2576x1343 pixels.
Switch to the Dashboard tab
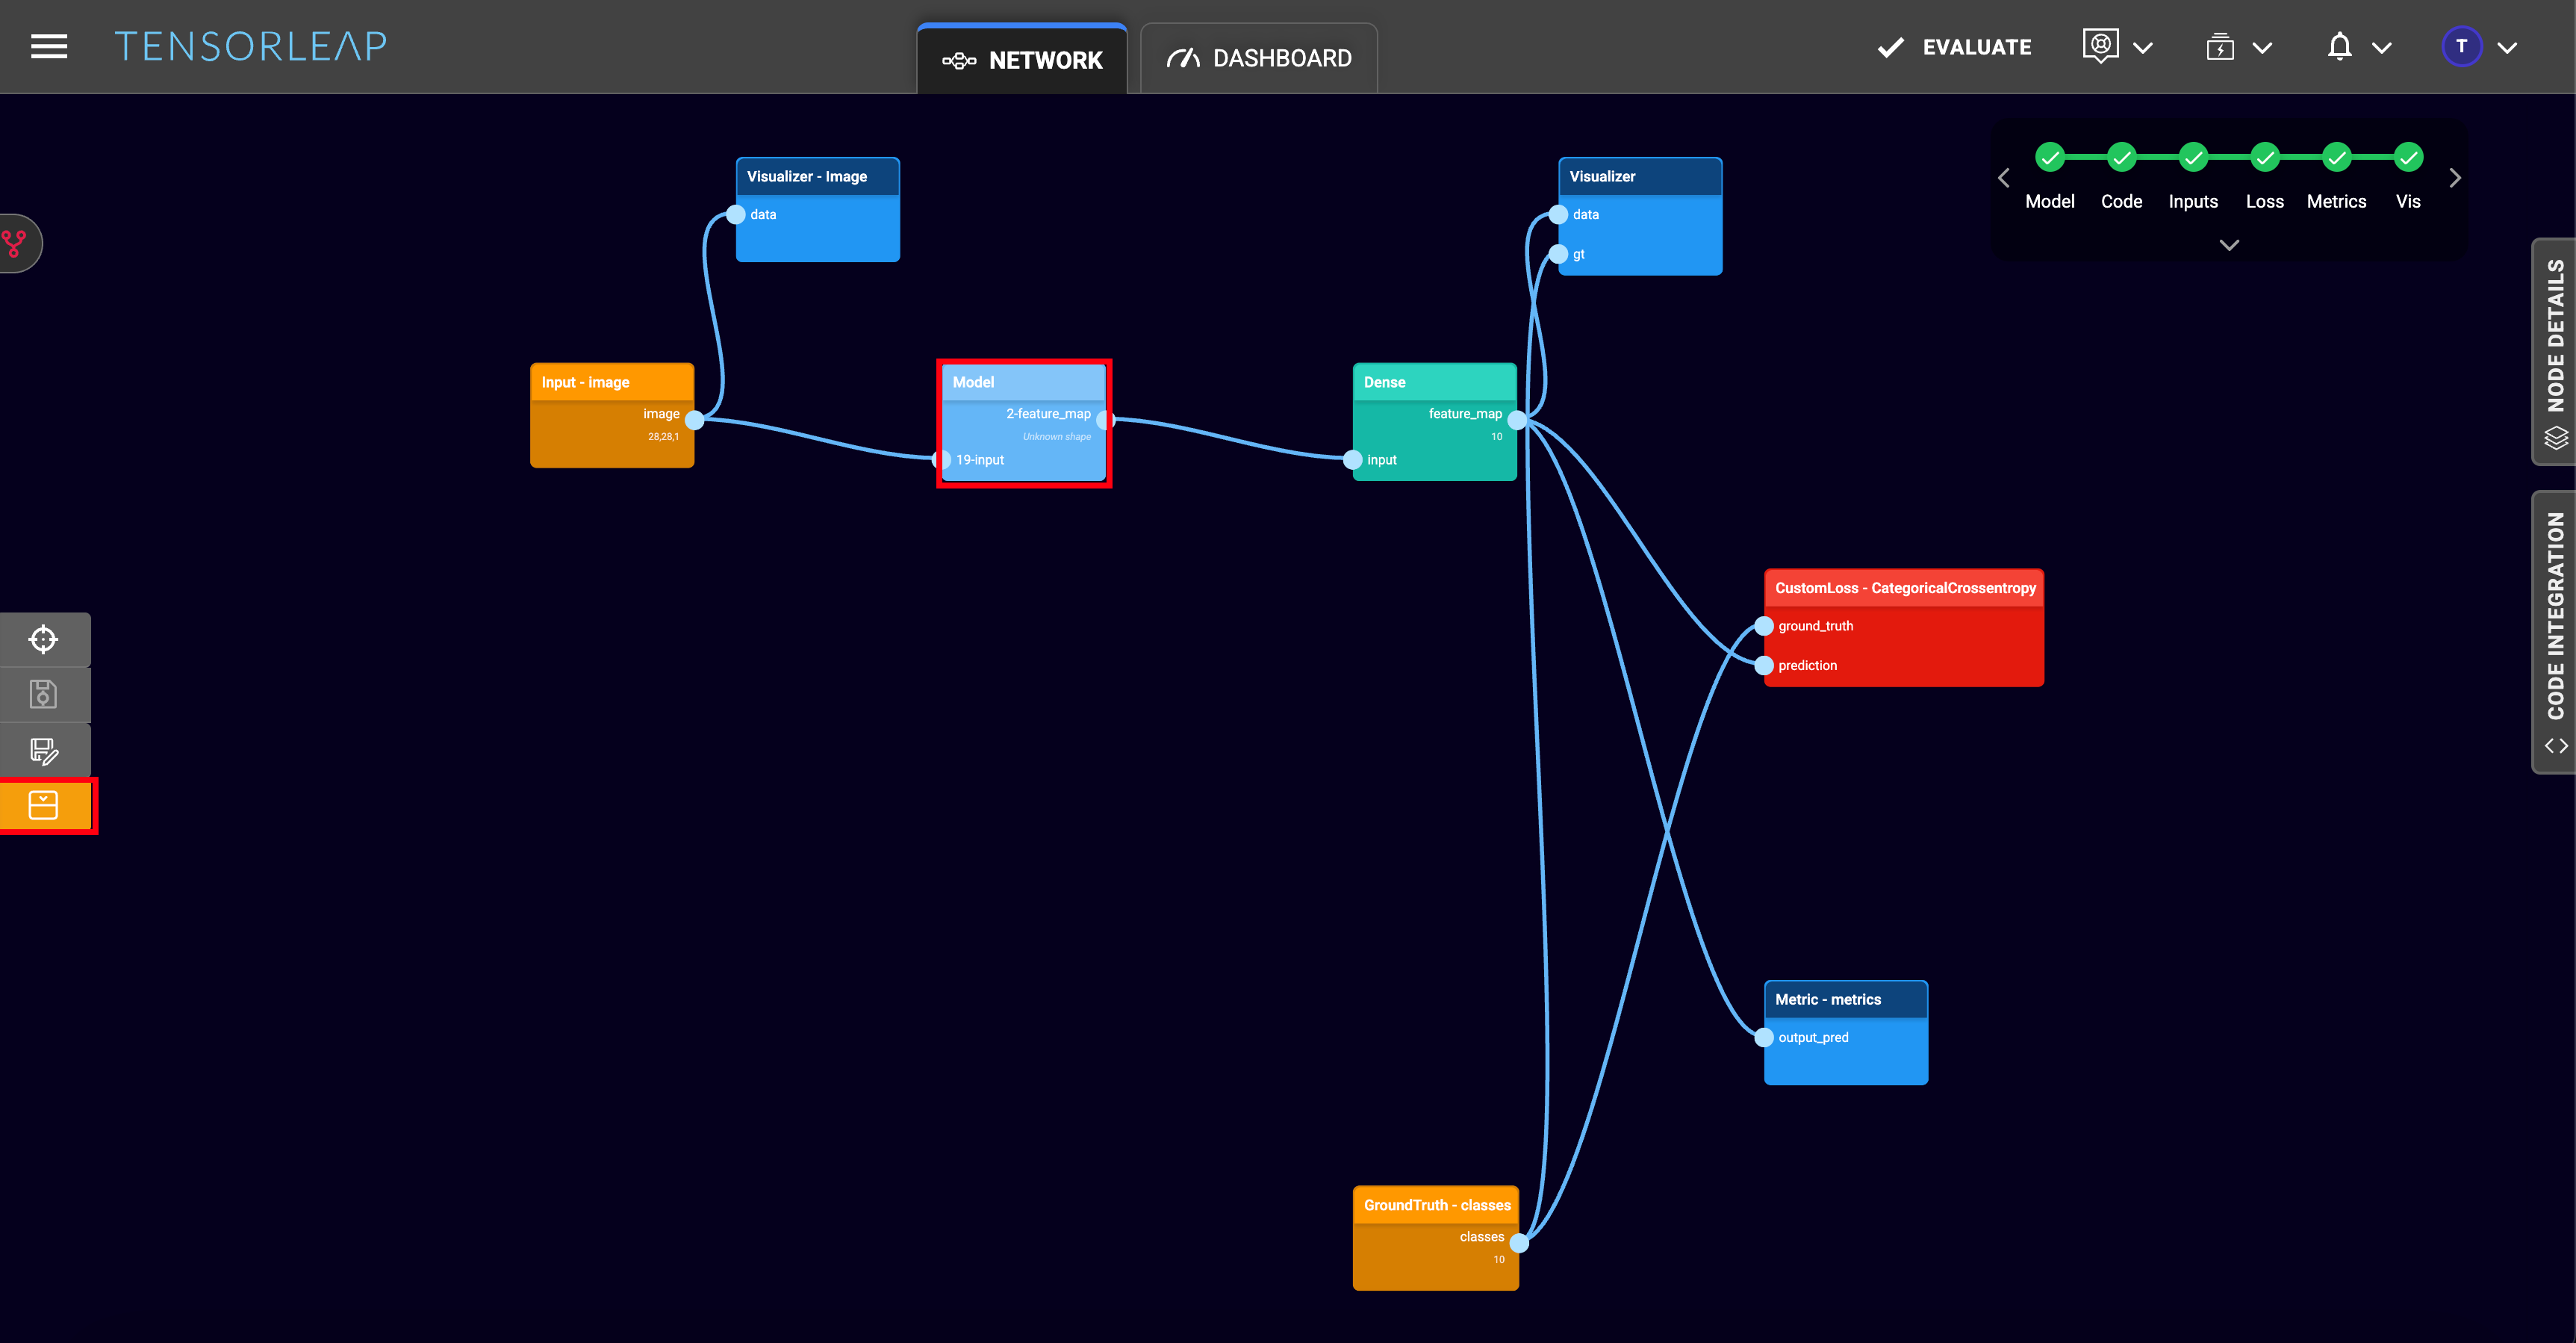tap(1259, 59)
